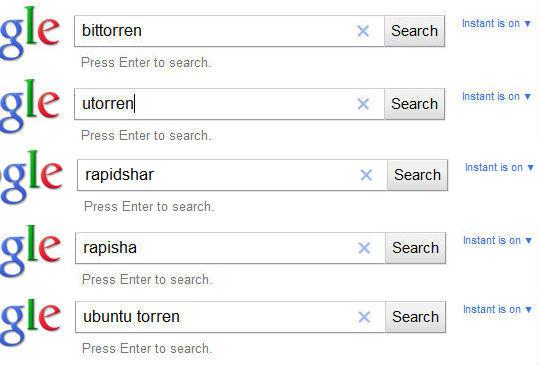Screen dimensions: 539x365
Task: Expand 'Instant is on' menu by 'rapisha' search
Action: coord(498,240)
